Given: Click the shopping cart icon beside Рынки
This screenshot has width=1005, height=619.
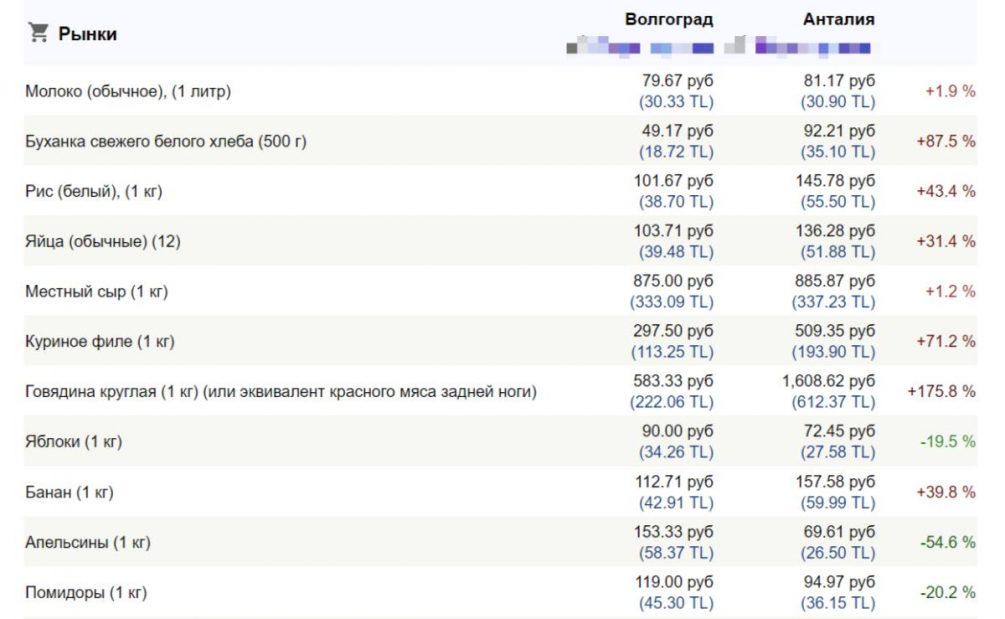Looking at the screenshot, I should pyautogui.click(x=38, y=33).
